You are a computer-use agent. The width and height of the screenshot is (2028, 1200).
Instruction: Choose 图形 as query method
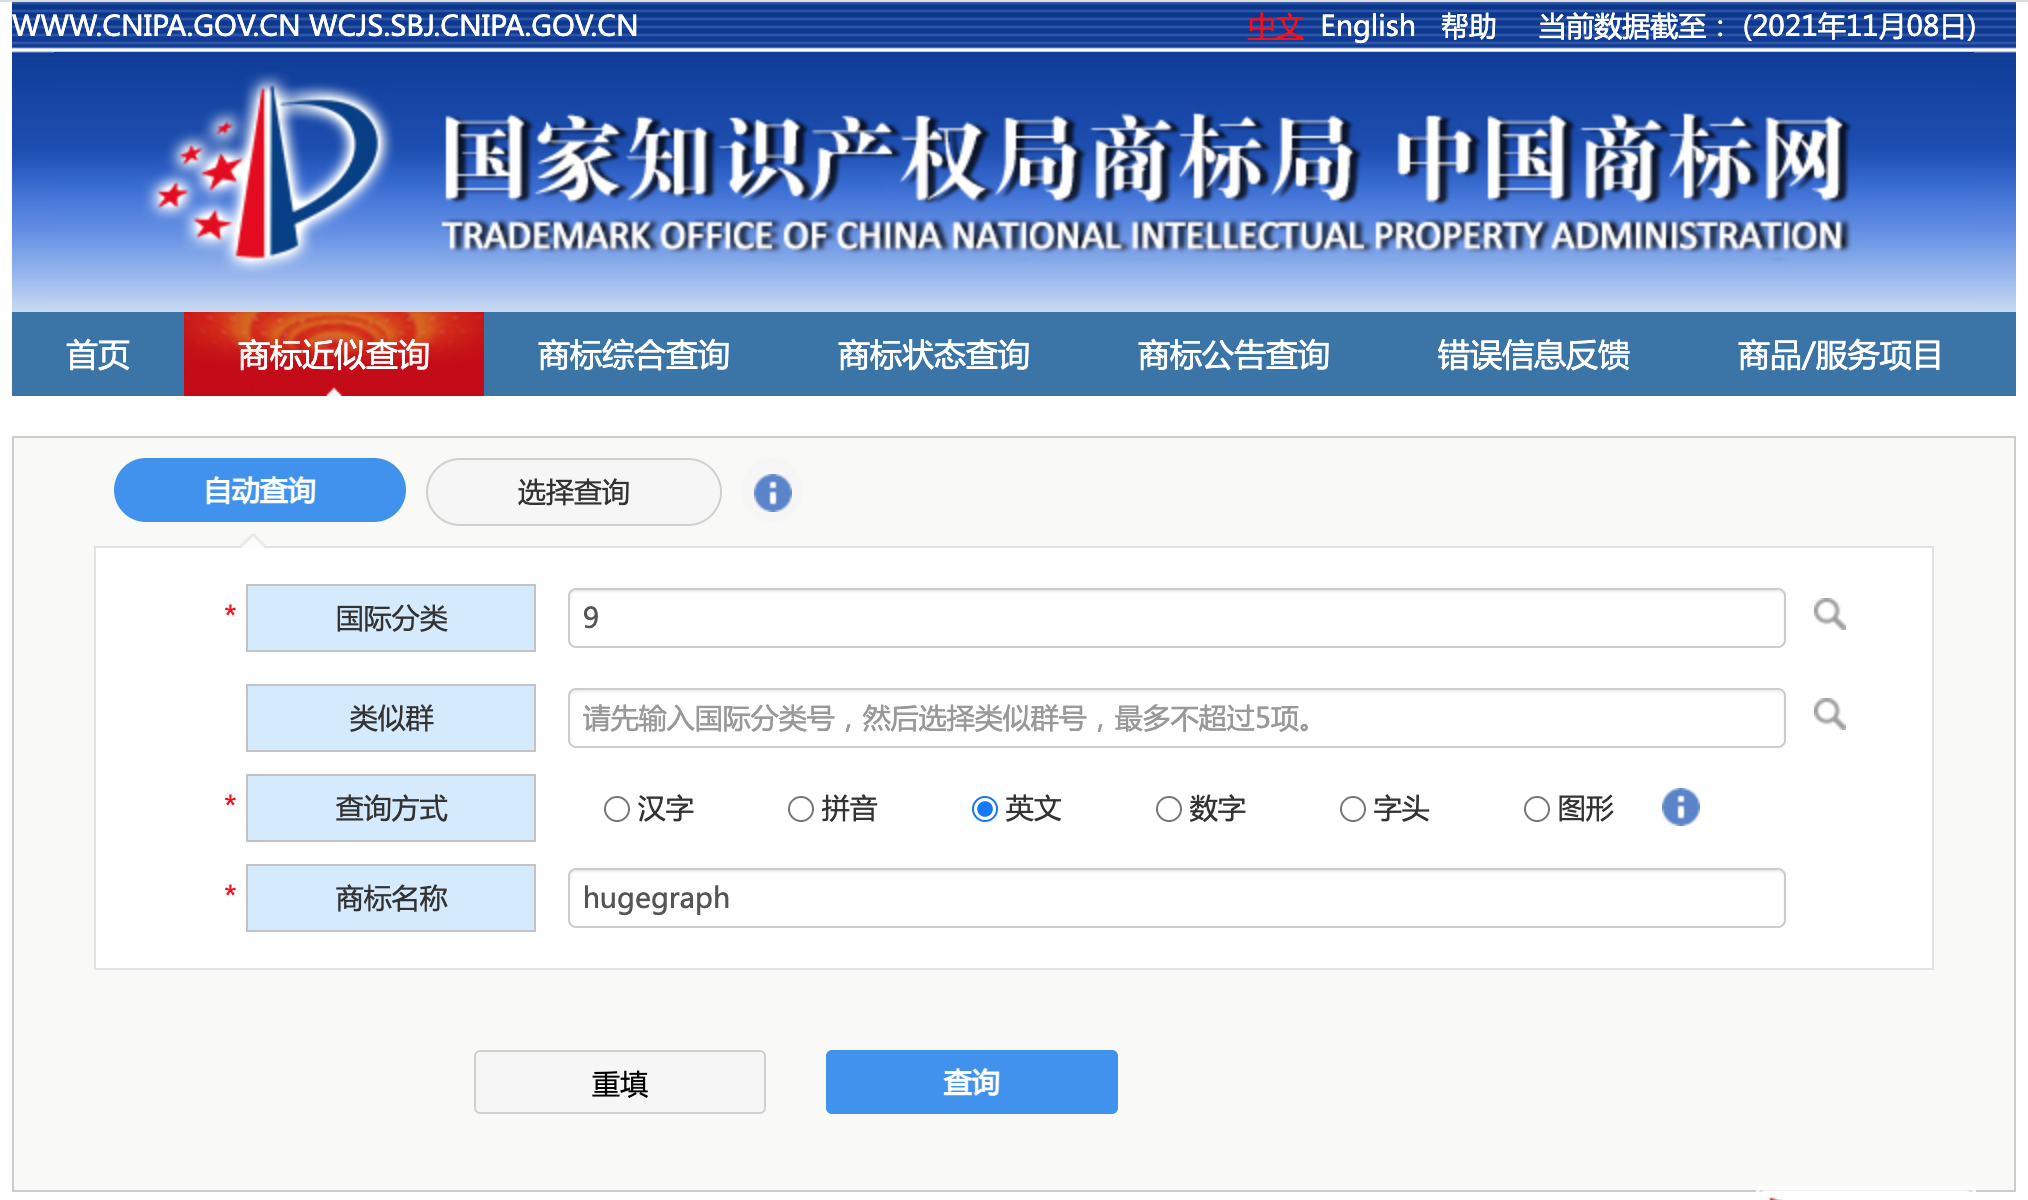tap(1537, 809)
